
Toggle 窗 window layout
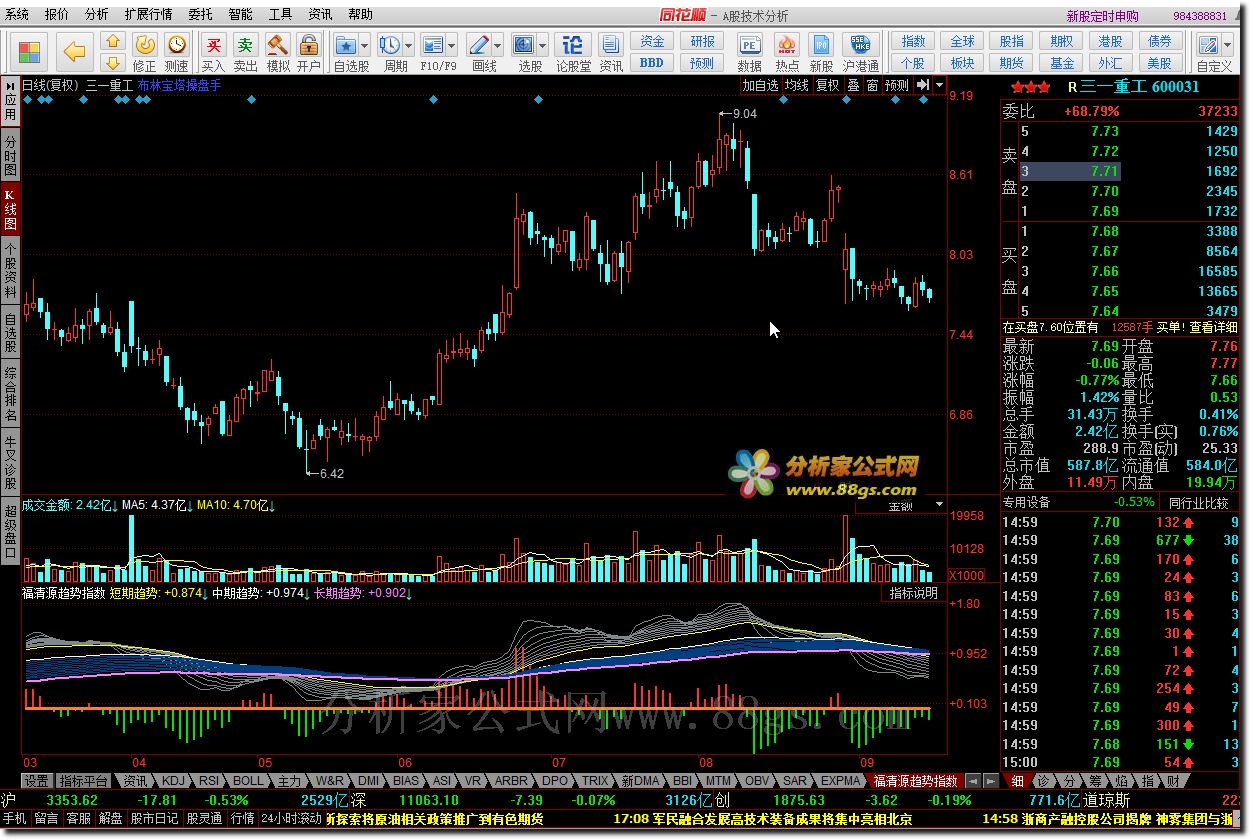(x=873, y=85)
